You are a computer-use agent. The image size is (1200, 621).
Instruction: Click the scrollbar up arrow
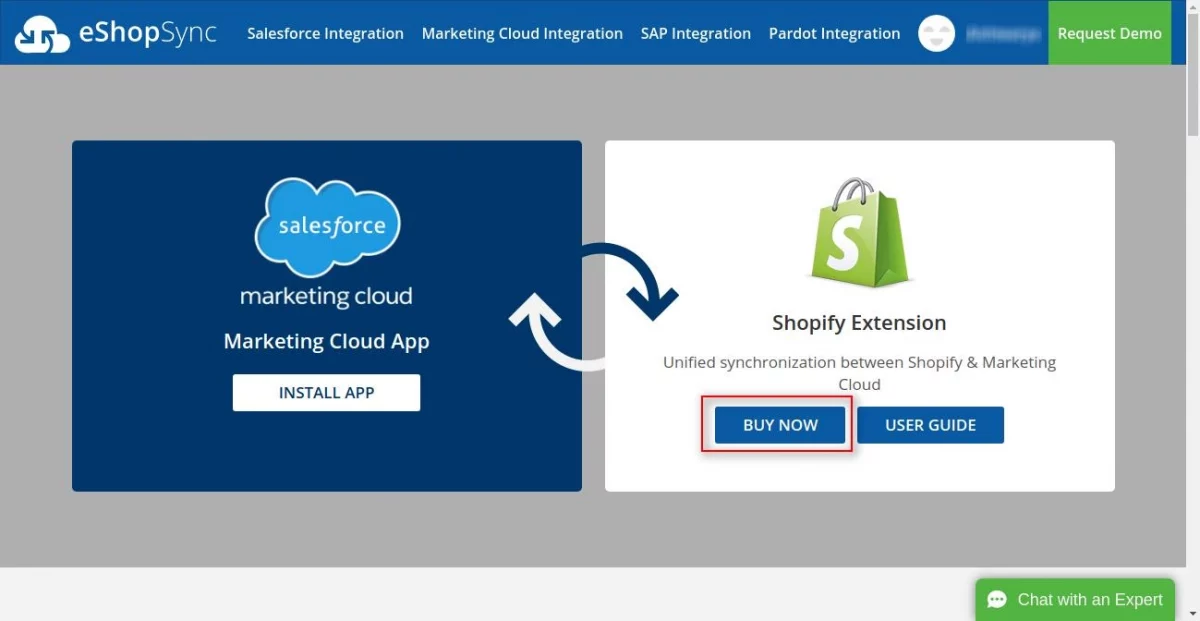tap(1193, 8)
